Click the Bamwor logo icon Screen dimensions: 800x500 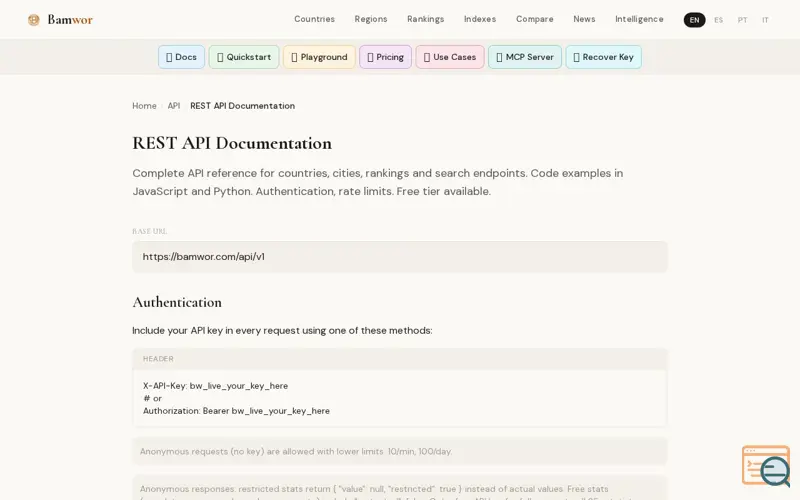click(x=34, y=20)
